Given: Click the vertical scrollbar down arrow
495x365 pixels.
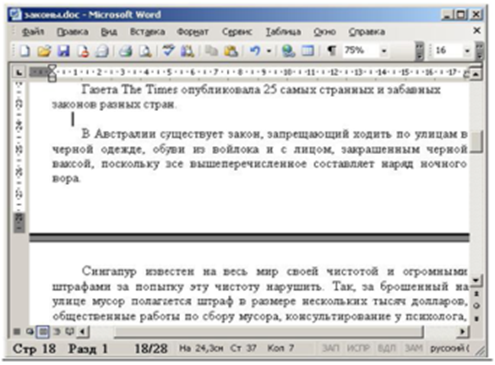Looking at the screenshot, I should (476, 280).
